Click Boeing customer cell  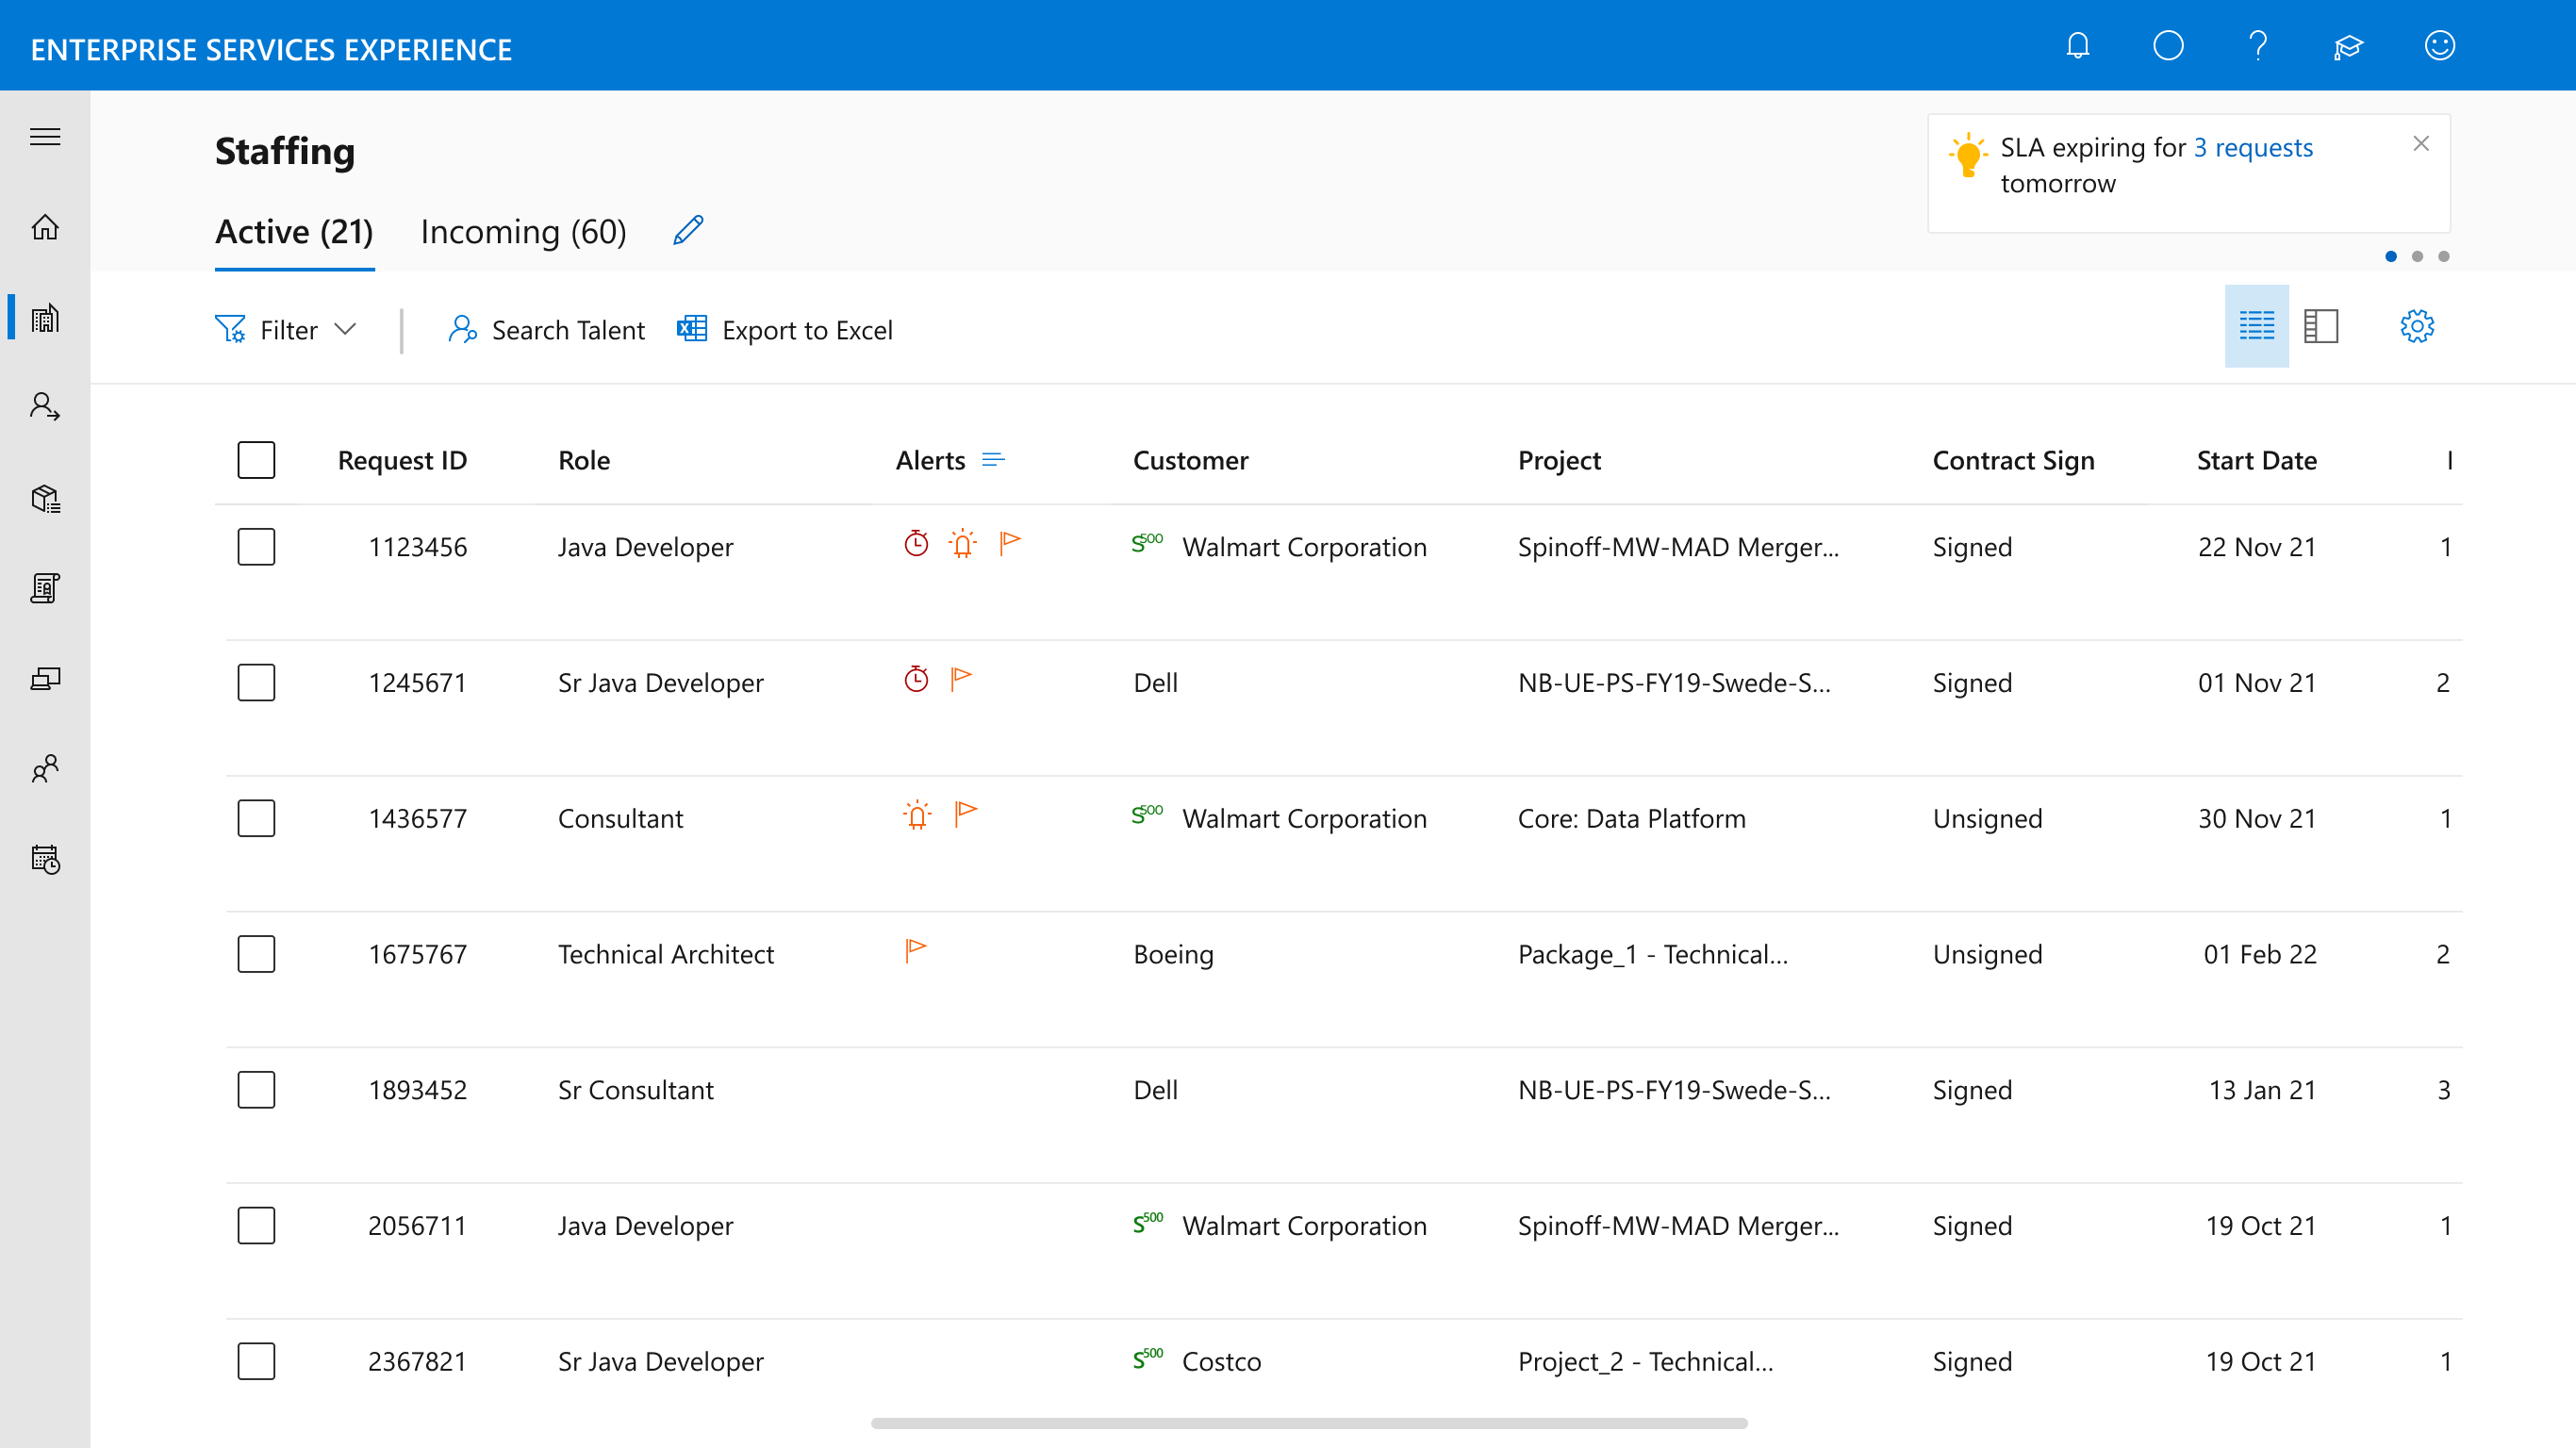[1173, 954]
